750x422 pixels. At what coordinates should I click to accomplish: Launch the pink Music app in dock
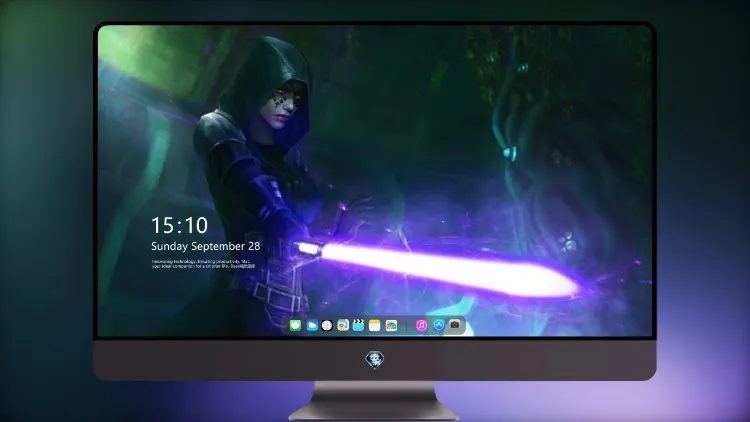(421, 326)
